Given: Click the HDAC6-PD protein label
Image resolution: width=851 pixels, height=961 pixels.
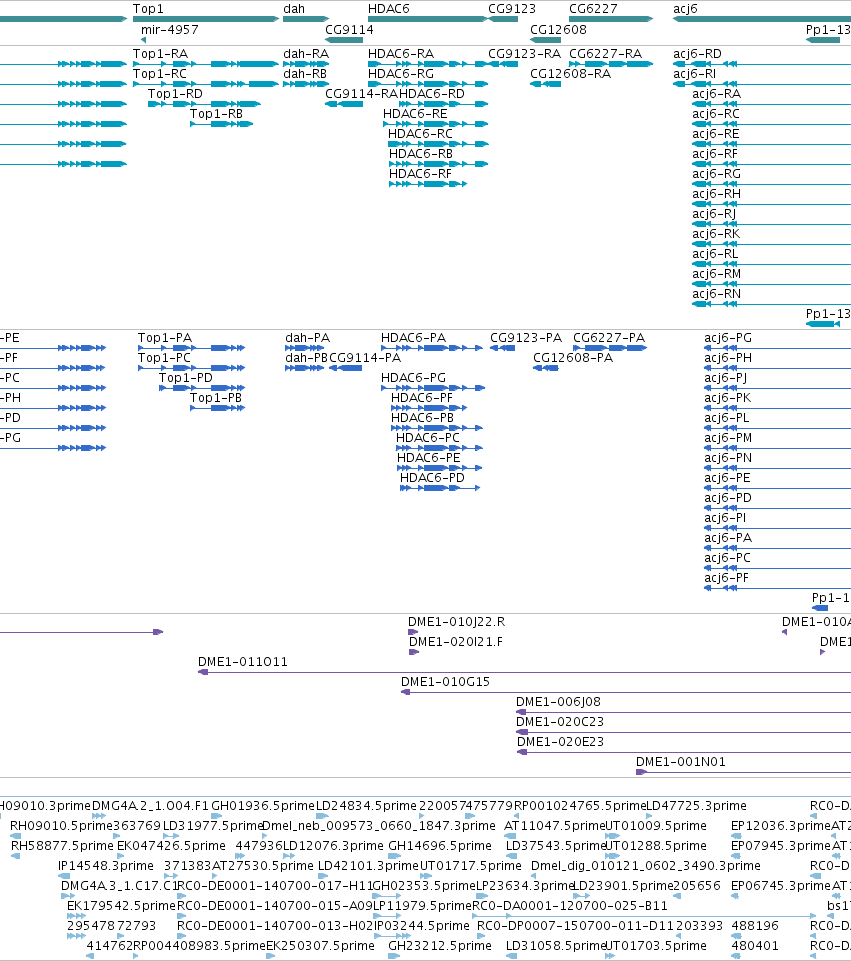Looking at the screenshot, I should click(x=433, y=477).
